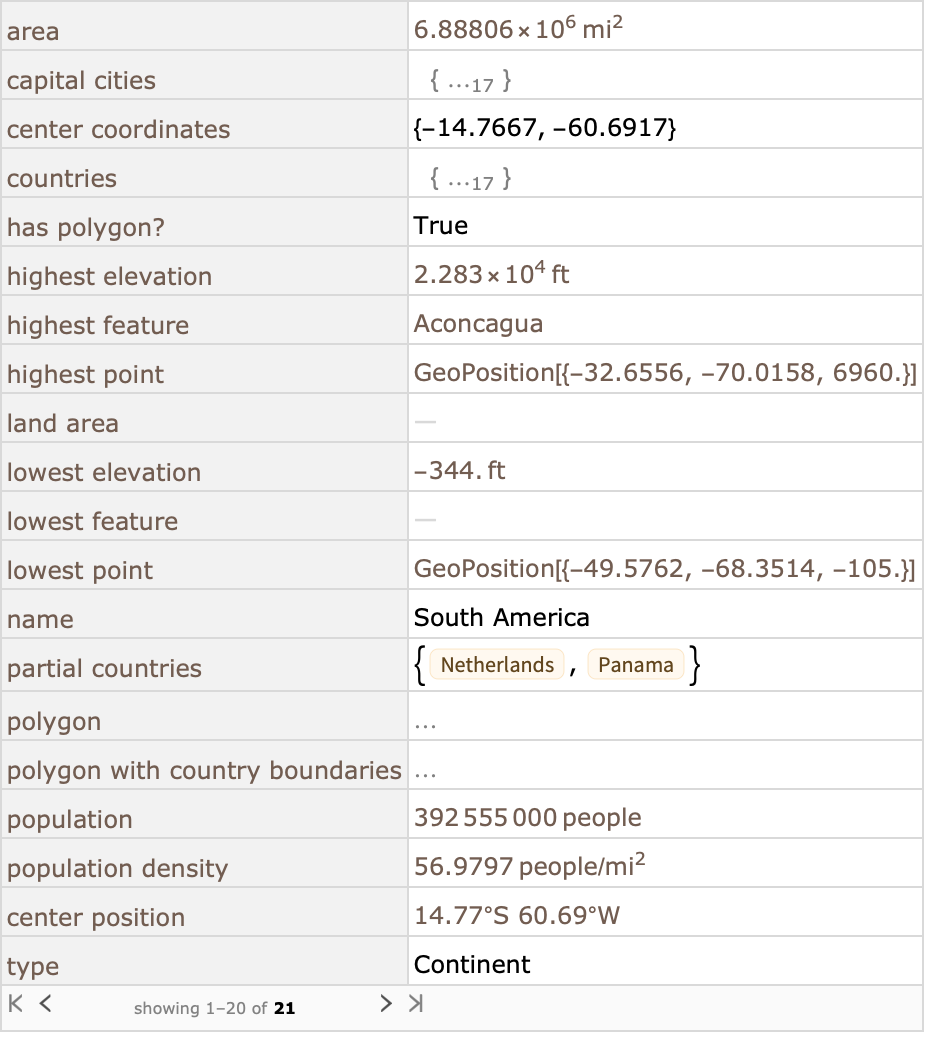Go to first page of dataset rows

[x=16, y=1003]
